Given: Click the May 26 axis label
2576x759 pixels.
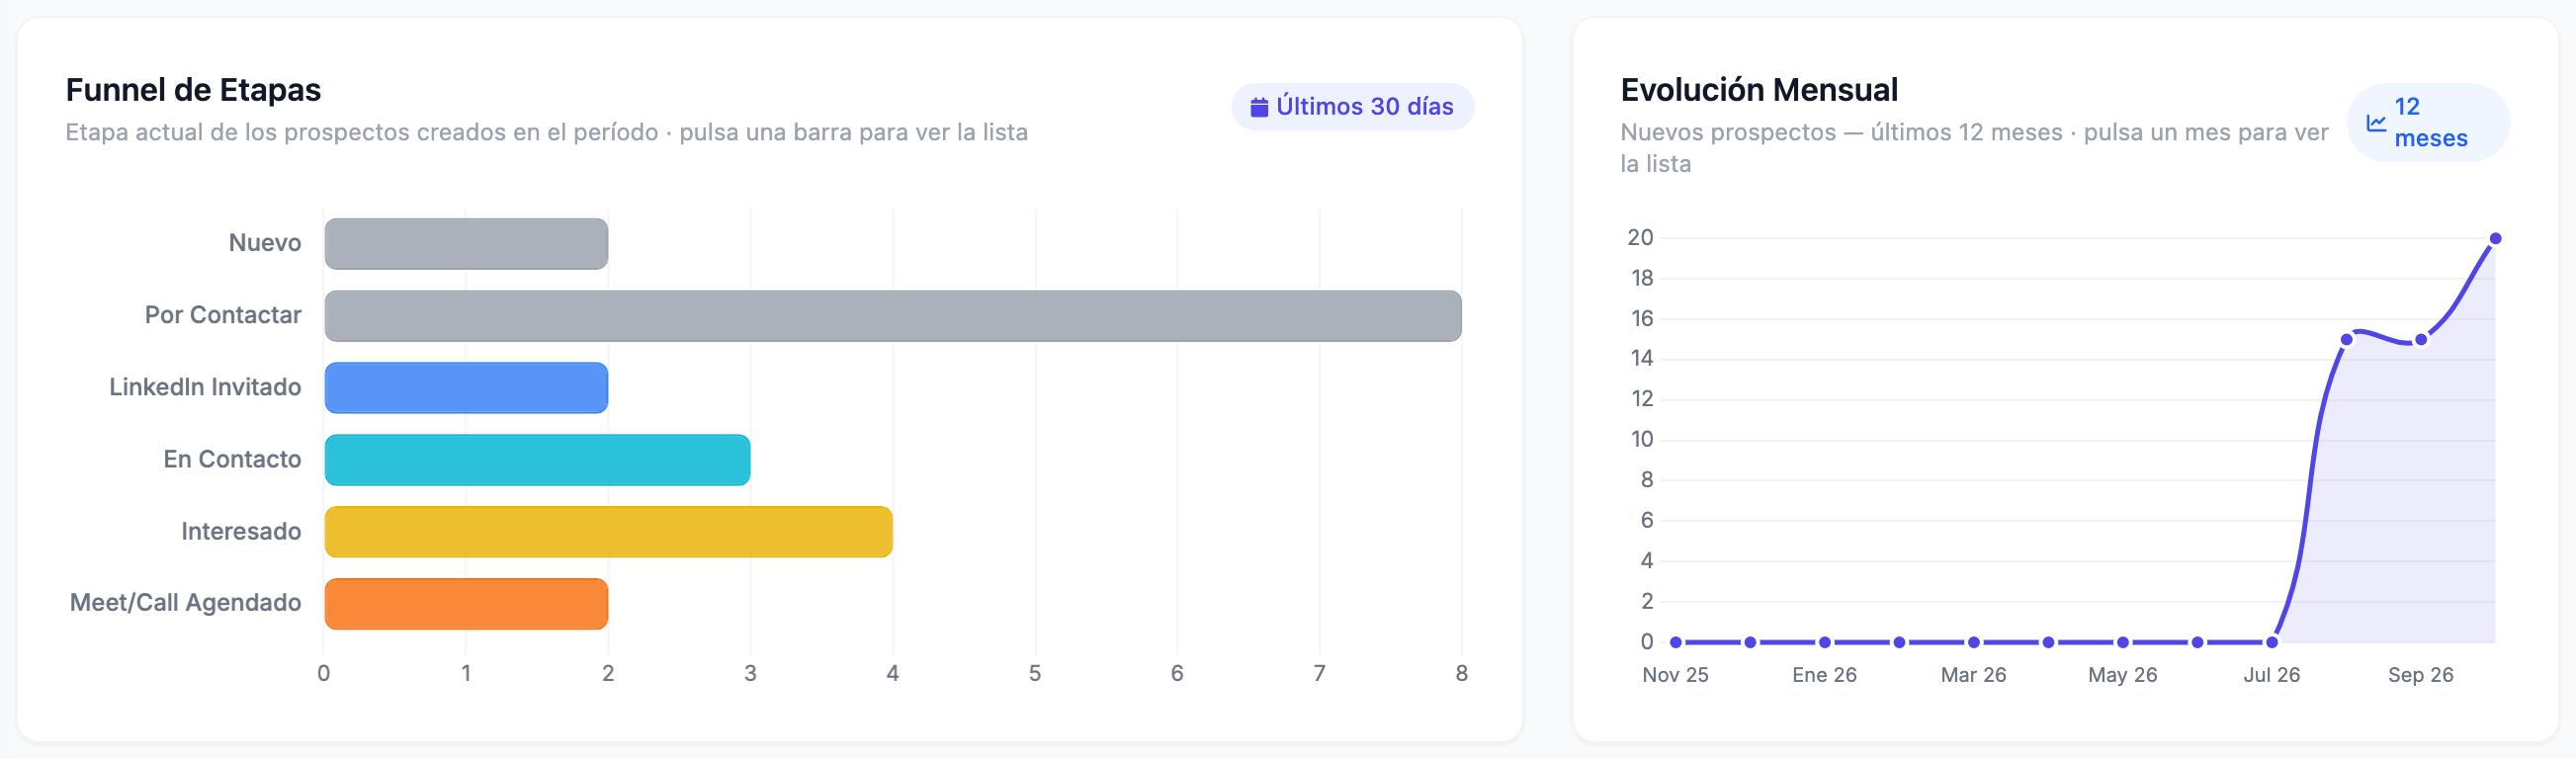Looking at the screenshot, I should pos(2122,675).
